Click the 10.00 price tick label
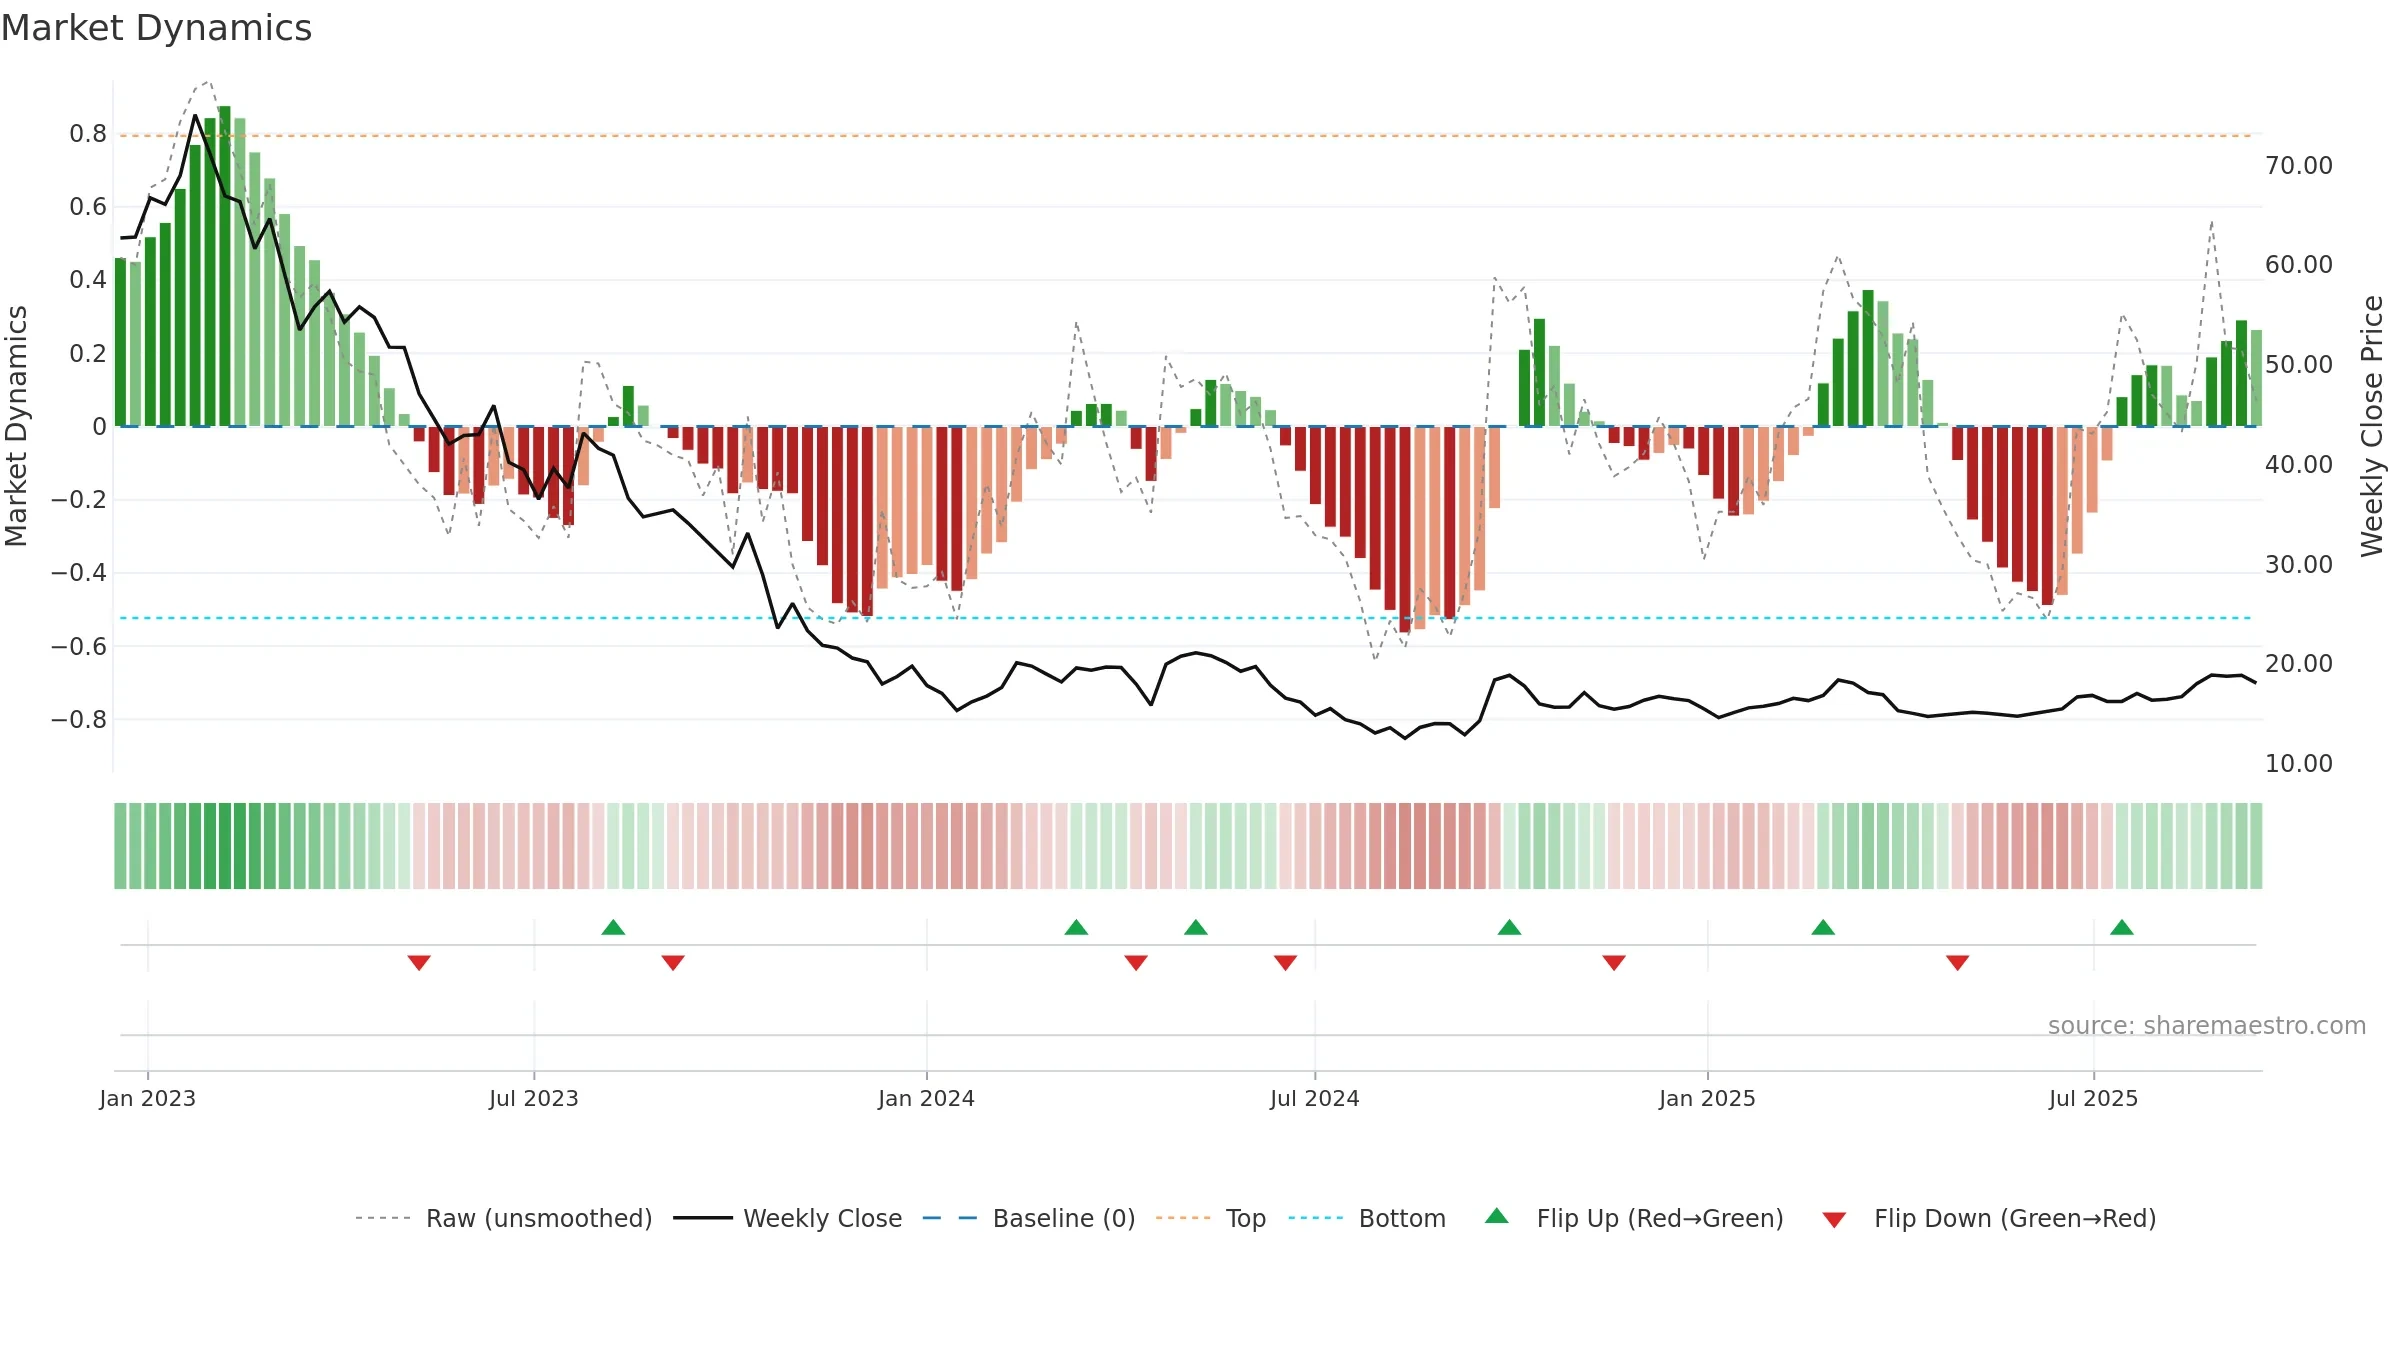The height and width of the screenshot is (1350, 2400). (2299, 763)
